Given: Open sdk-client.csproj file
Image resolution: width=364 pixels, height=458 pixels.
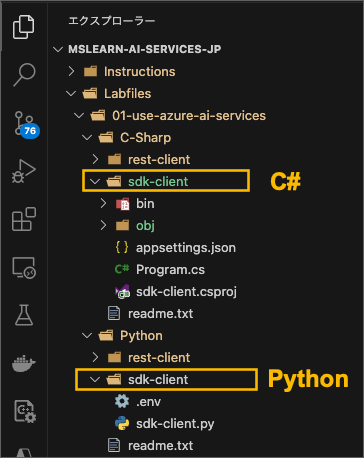Looking at the screenshot, I should 186,292.
